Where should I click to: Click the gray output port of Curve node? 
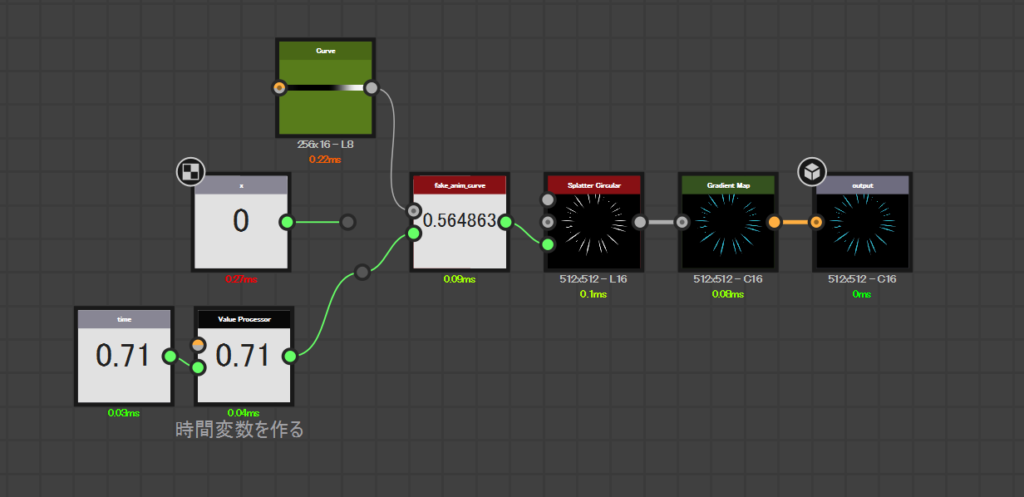tap(371, 88)
